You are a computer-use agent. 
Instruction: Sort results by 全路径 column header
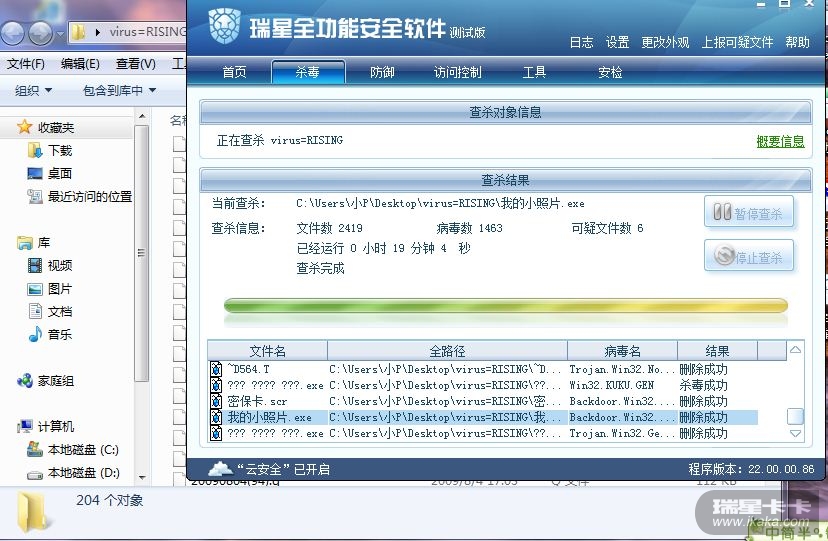pyautogui.click(x=447, y=351)
